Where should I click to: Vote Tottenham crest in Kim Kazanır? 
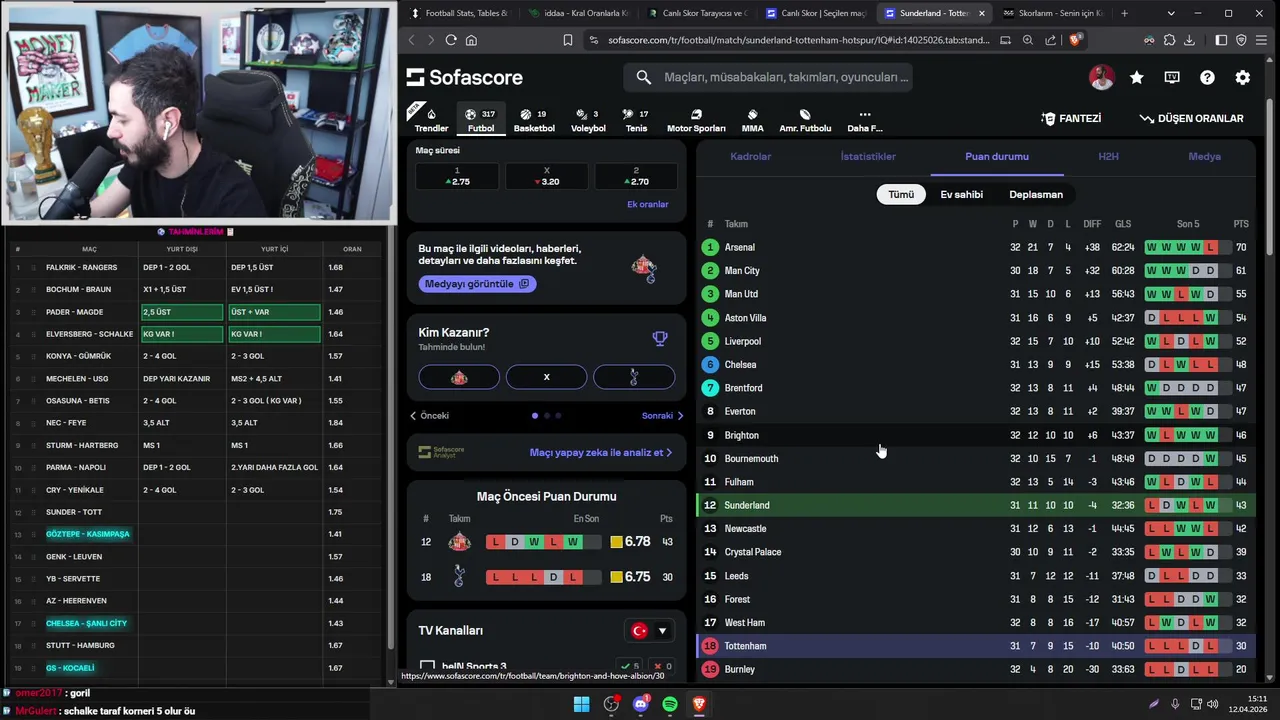[x=634, y=377]
